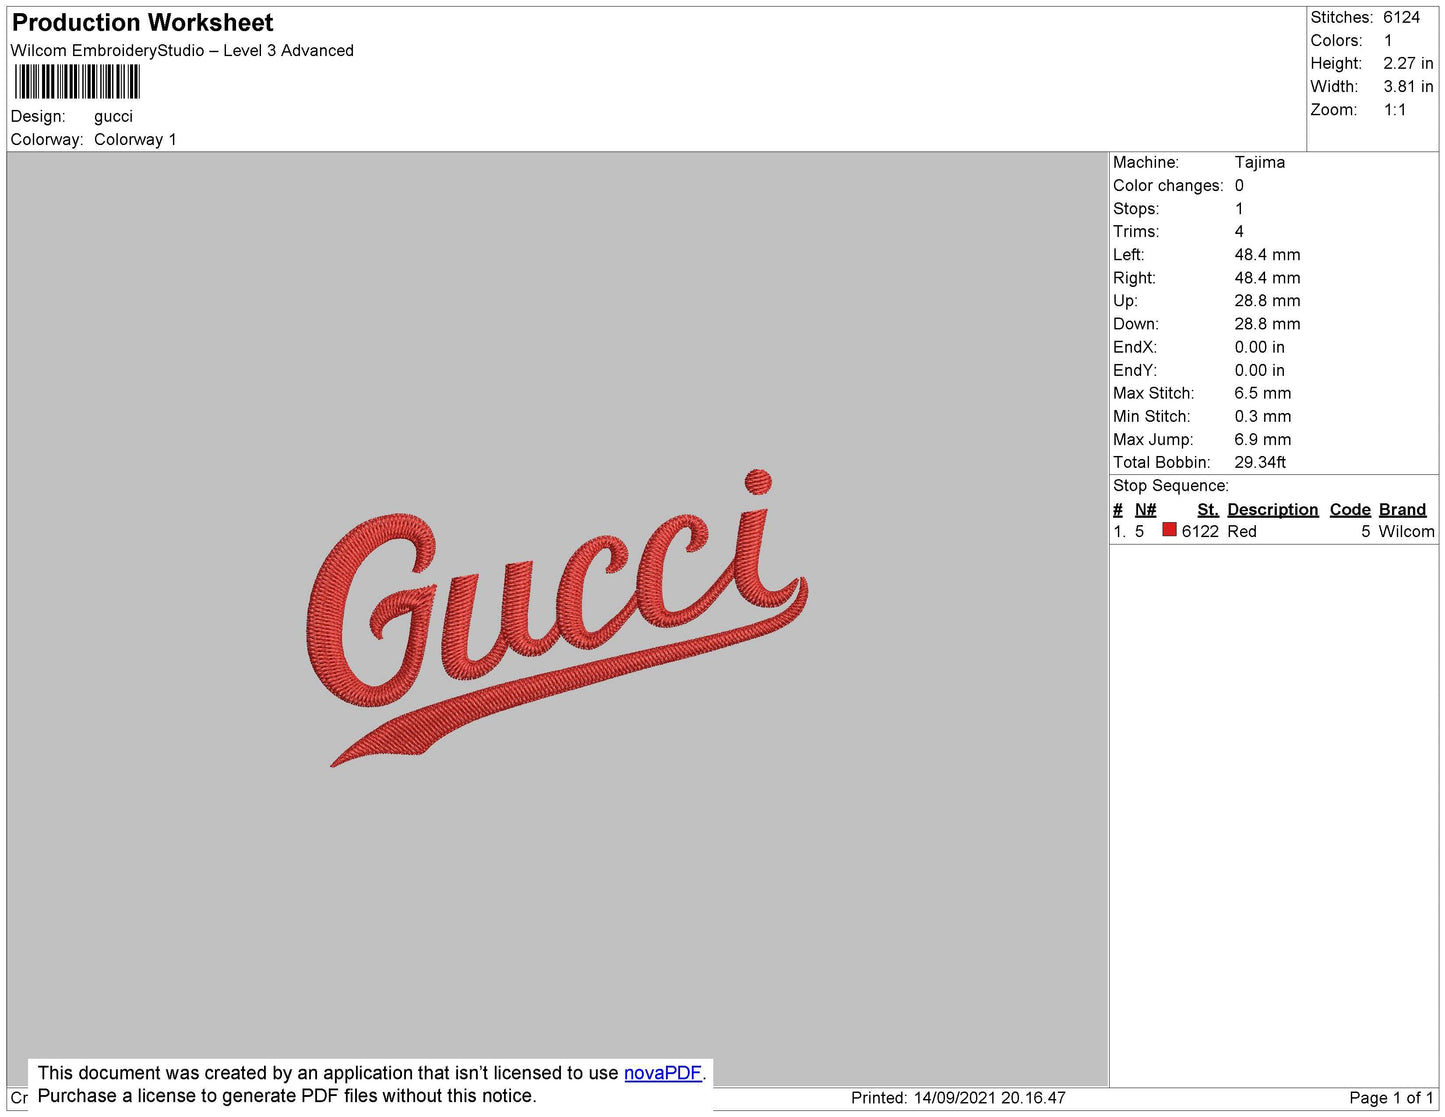The height and width of the screenshot is (1117, 1445).
Task: Click the design name 'gucci'
Action: [113, 117]
